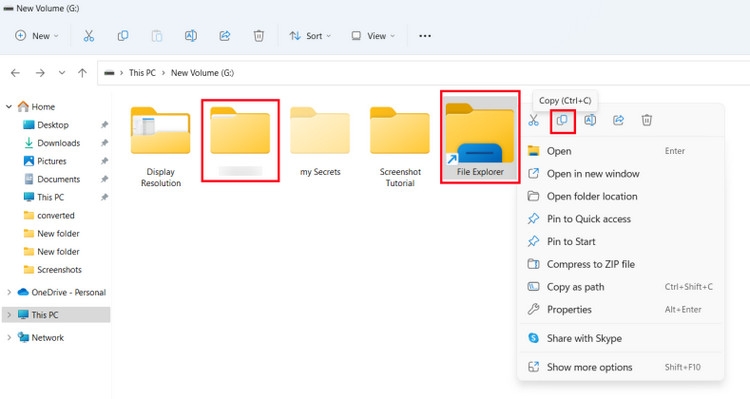This screenshot has height=399, width=750.
Task: Click the Cut icon in top toolbar
Action: 89,36
